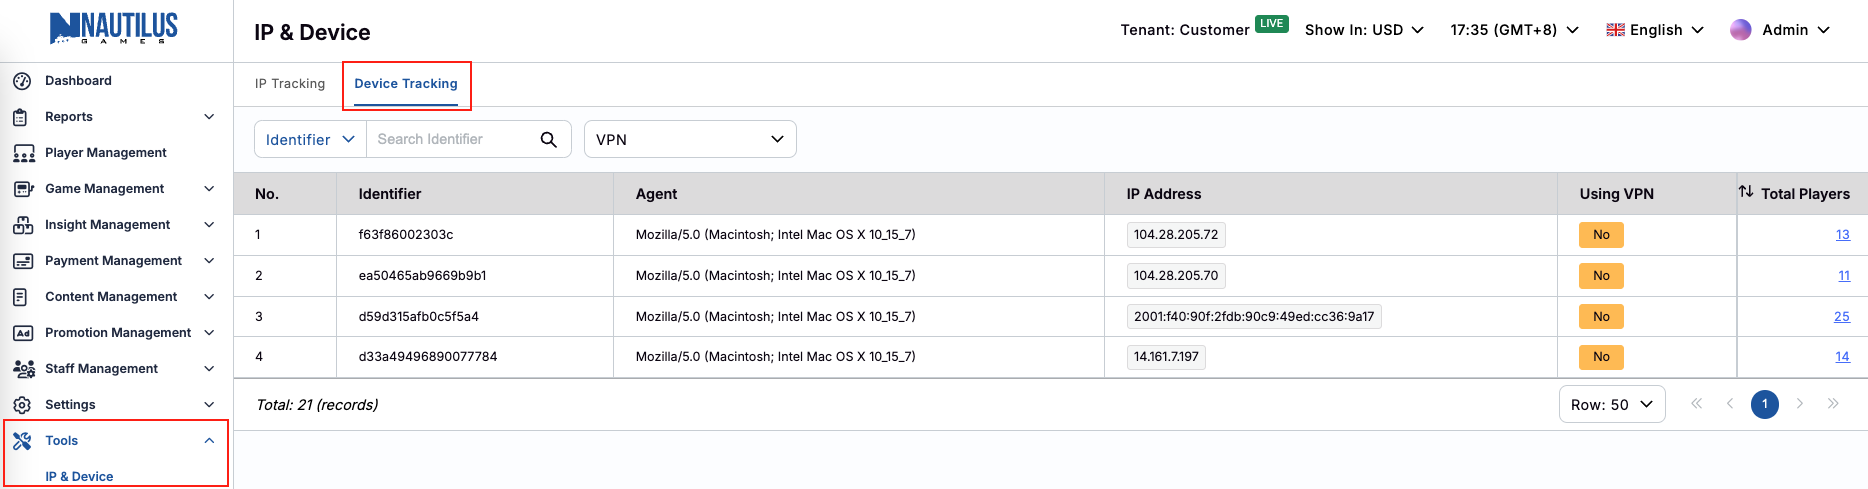The image size is (1868, 489).
Task: Open the VPN filter dropdown
Action: (x=690, y=140)
